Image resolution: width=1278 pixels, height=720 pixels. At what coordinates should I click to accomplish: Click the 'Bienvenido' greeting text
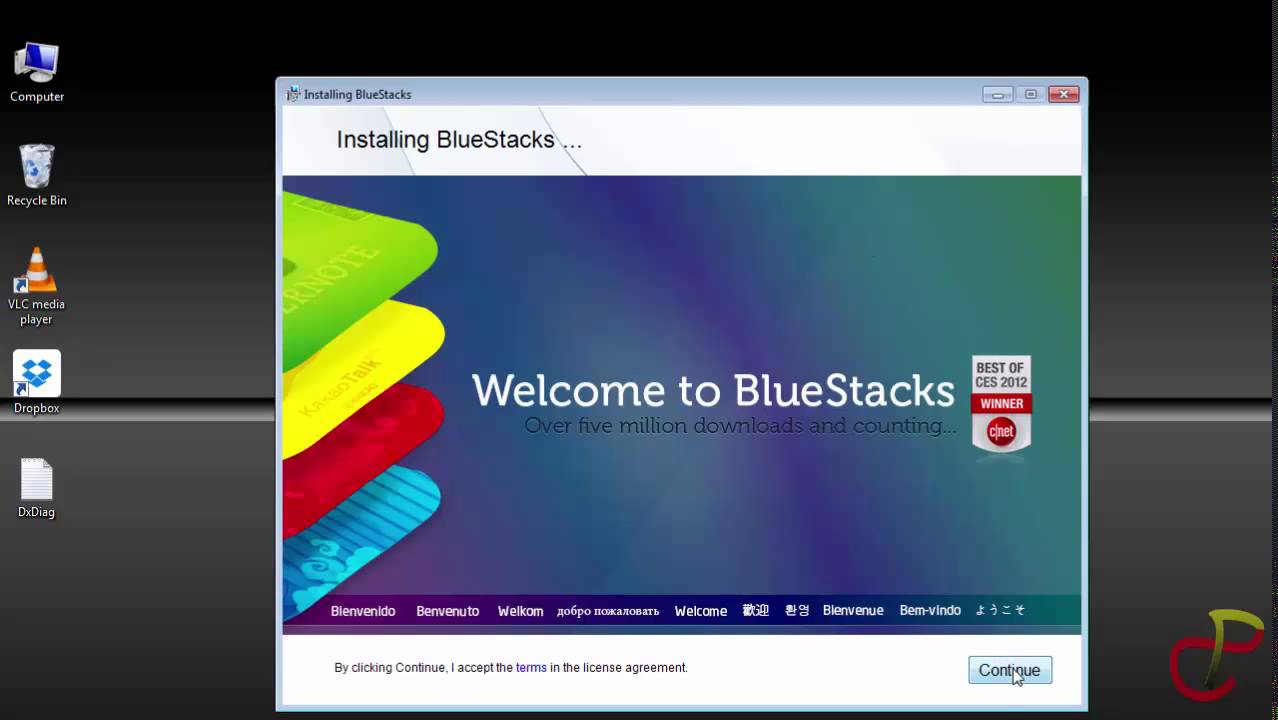coord(363,611)
